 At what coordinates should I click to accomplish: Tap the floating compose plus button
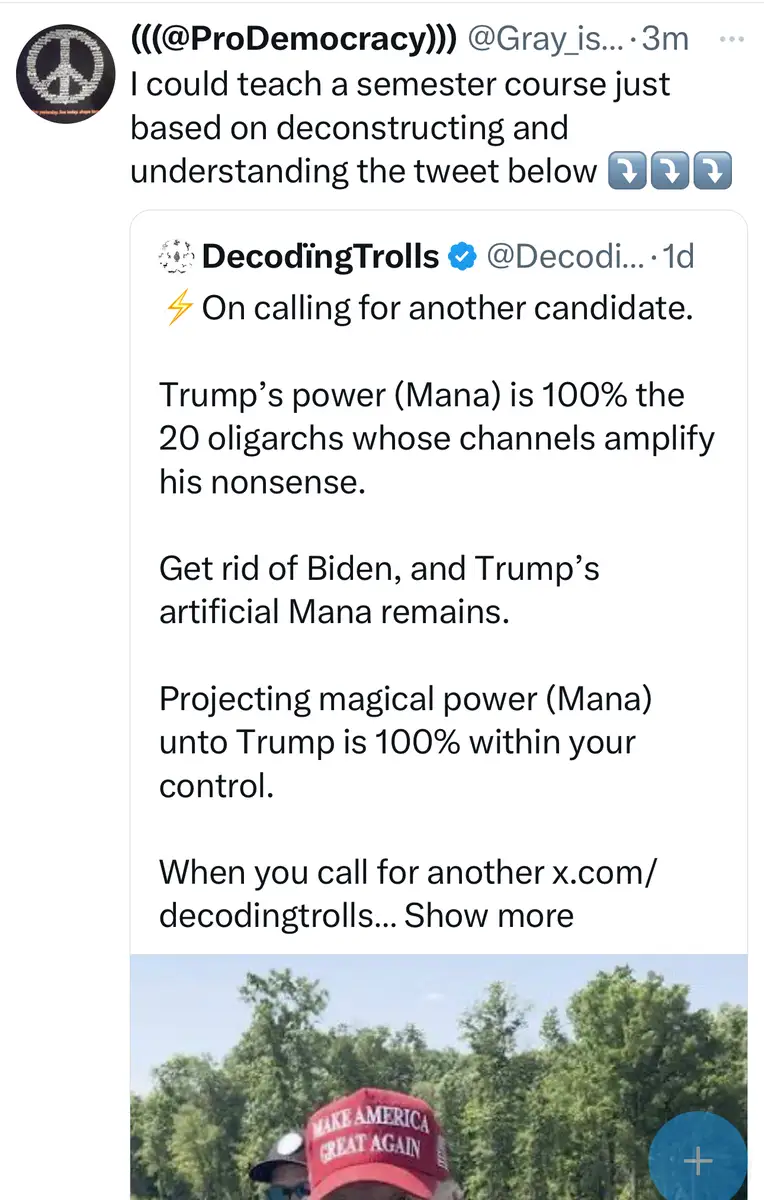pyautogui.click(x=697, y=1160)
